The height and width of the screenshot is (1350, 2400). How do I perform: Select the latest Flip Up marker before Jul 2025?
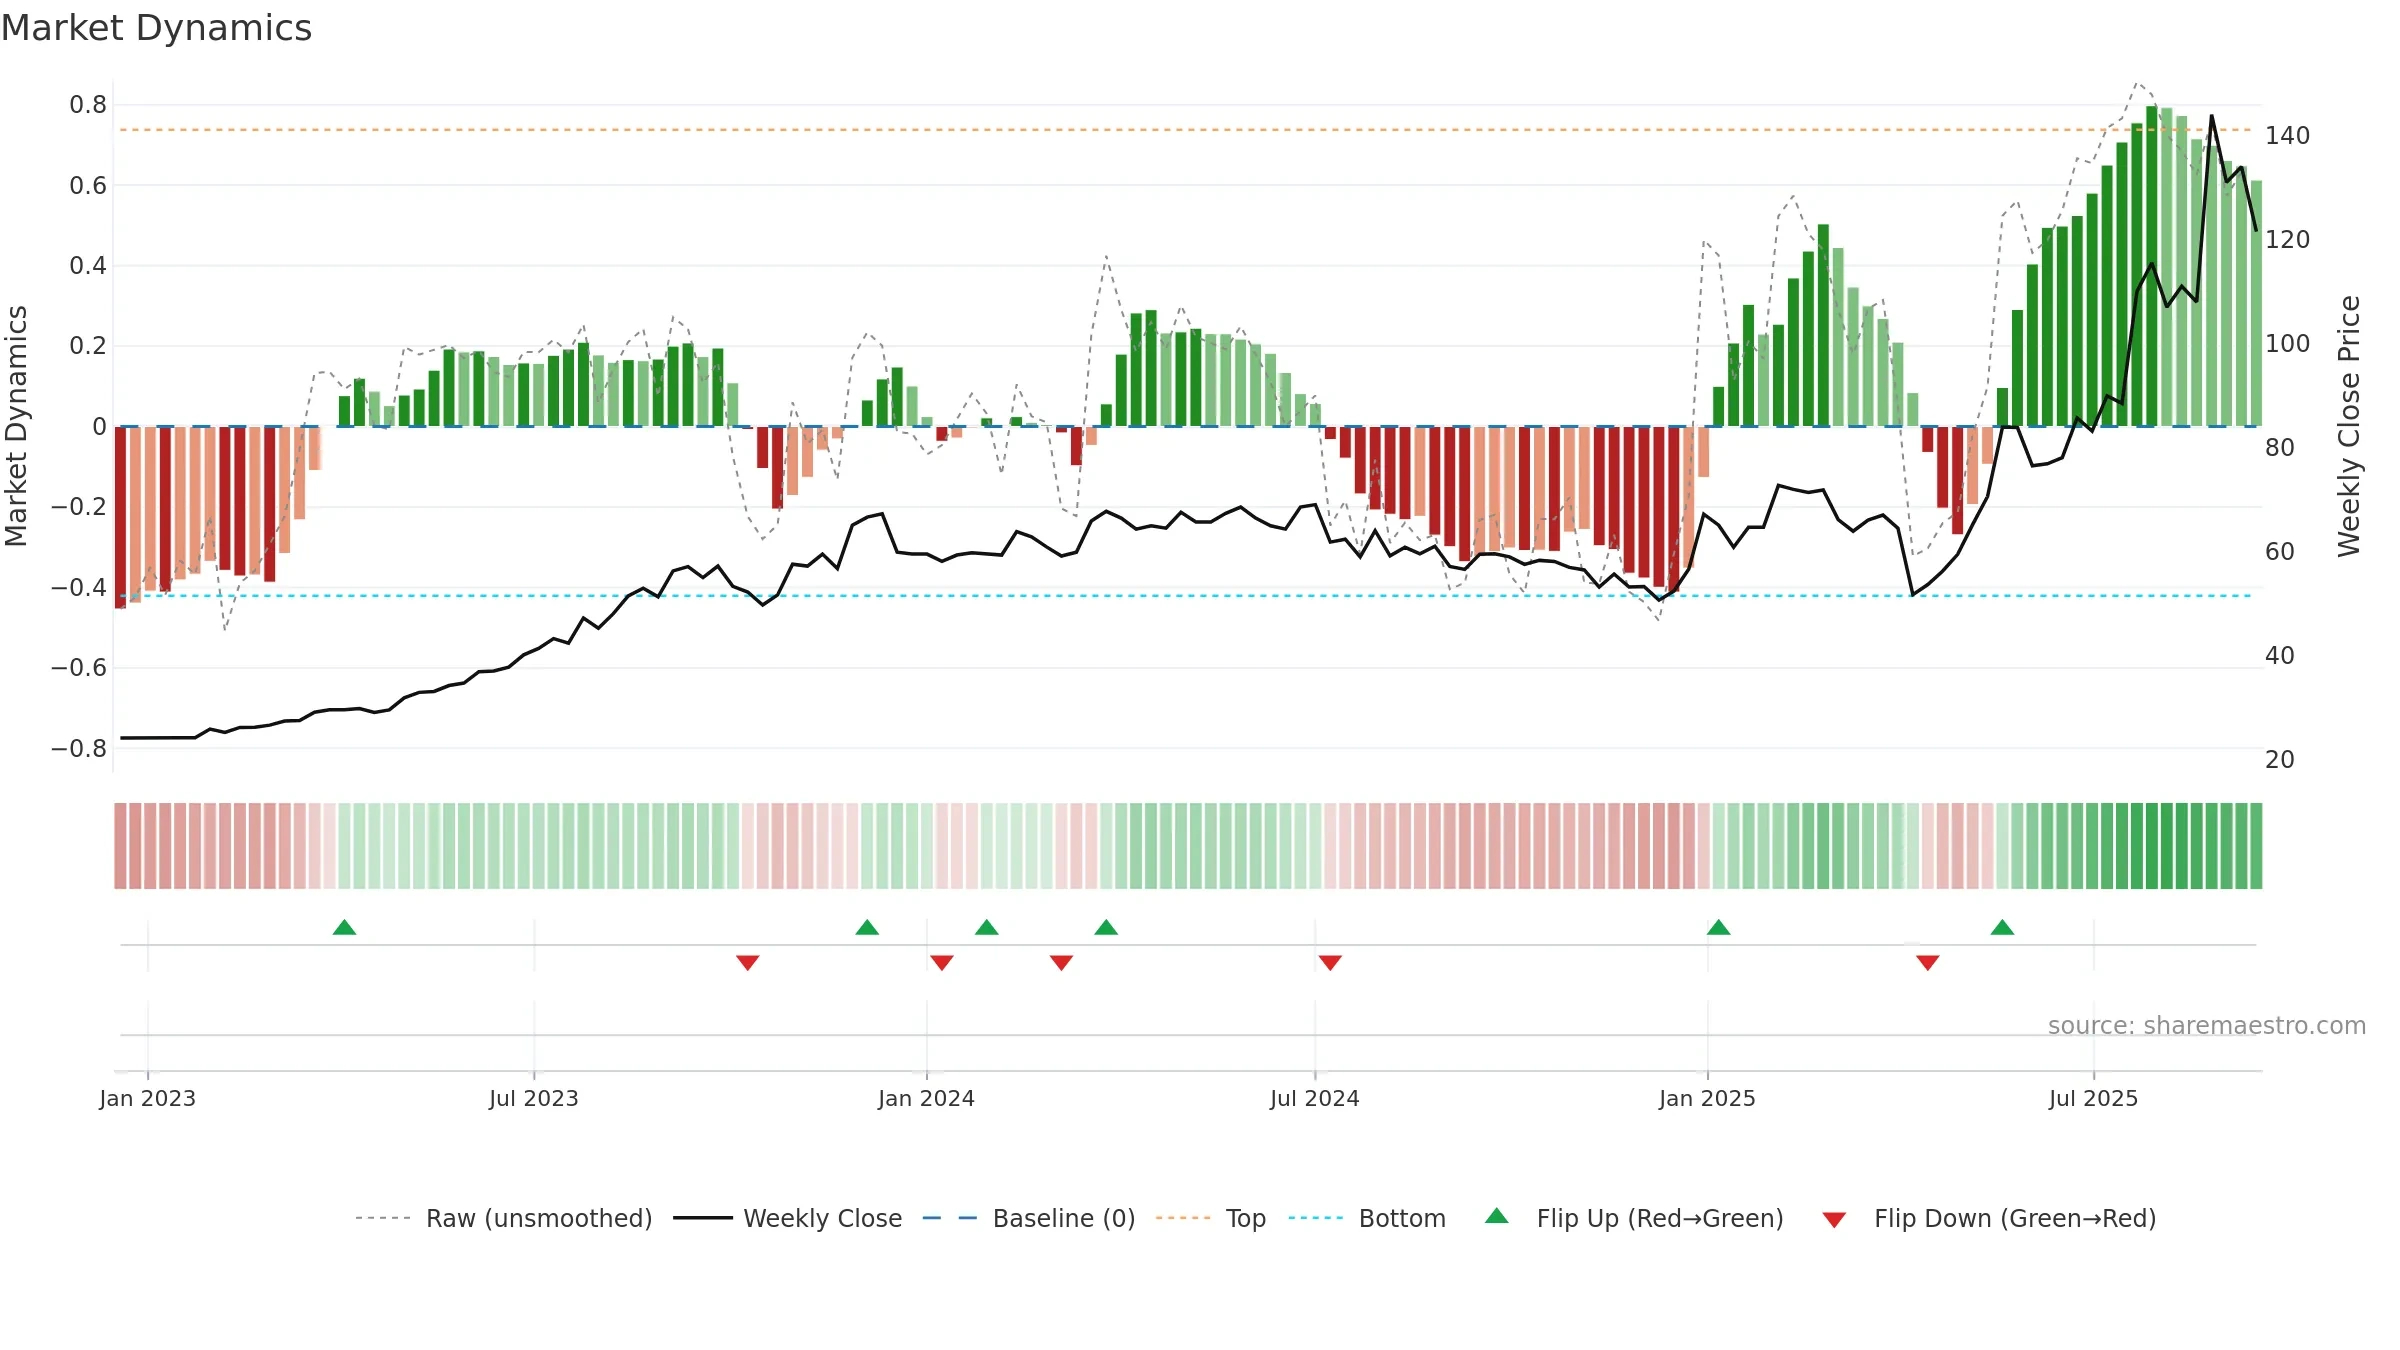(x=2002, y=927)
